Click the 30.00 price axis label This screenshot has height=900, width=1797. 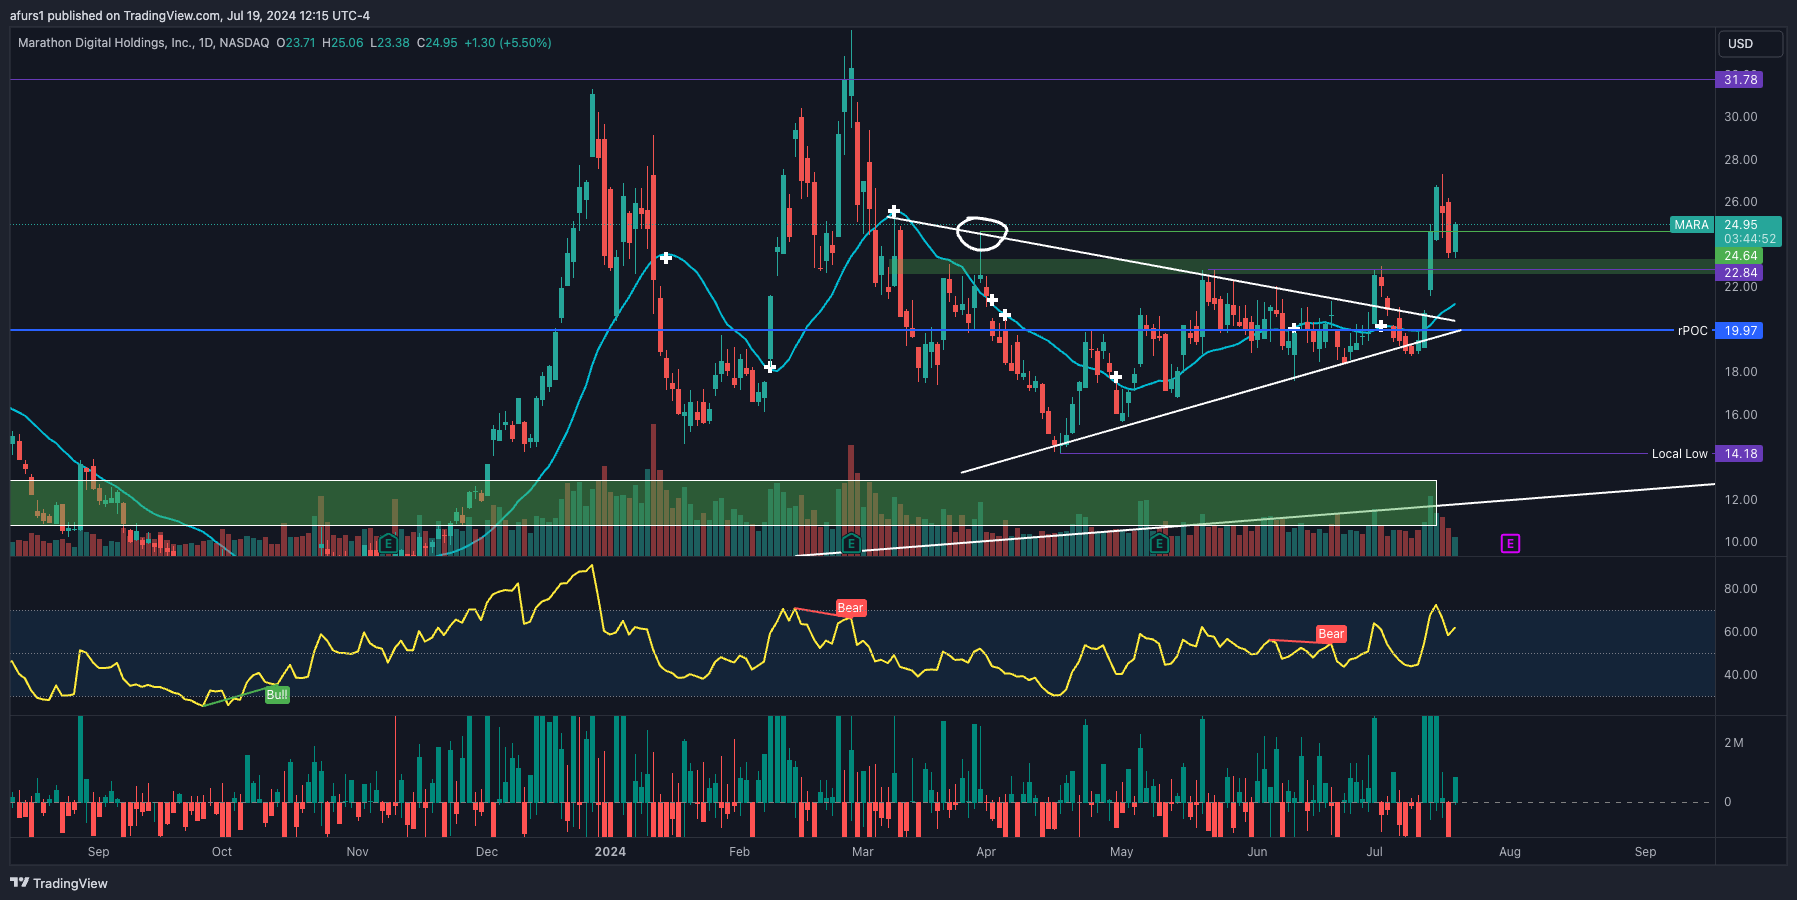1740,117
